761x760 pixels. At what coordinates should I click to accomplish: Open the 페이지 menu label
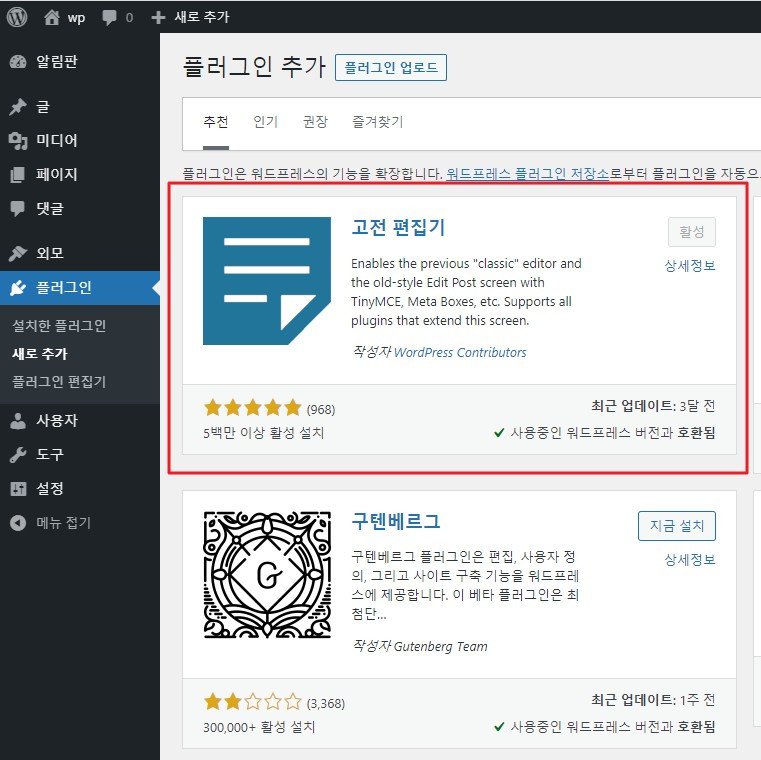[x=57, y=174]
